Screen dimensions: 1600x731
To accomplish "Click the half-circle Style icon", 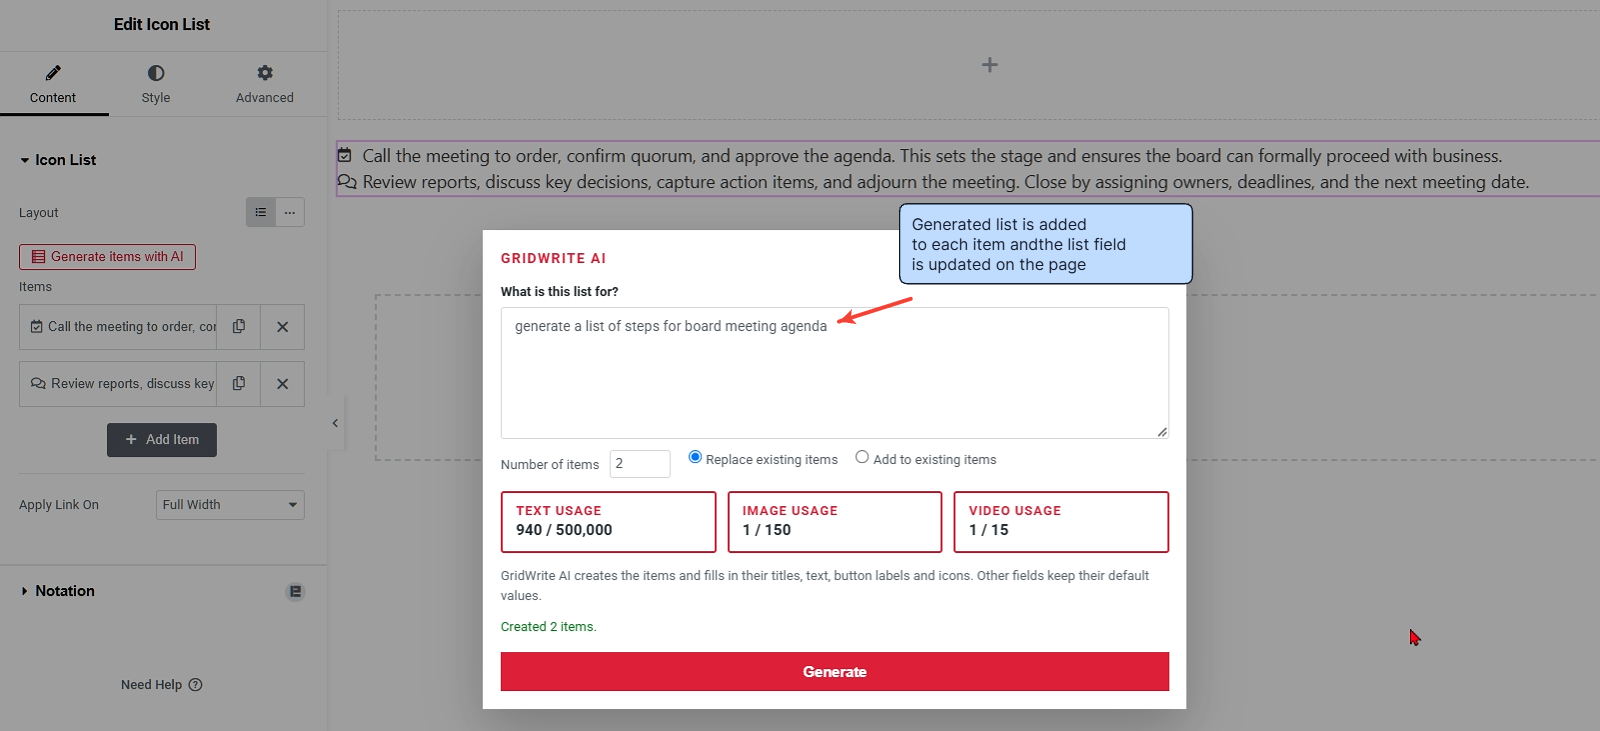I will tap(156, 73).
